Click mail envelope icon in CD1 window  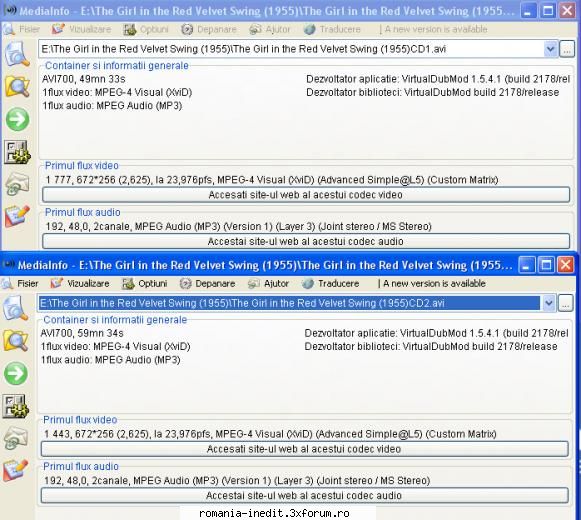pyautogui.click(x=17, y=184)
